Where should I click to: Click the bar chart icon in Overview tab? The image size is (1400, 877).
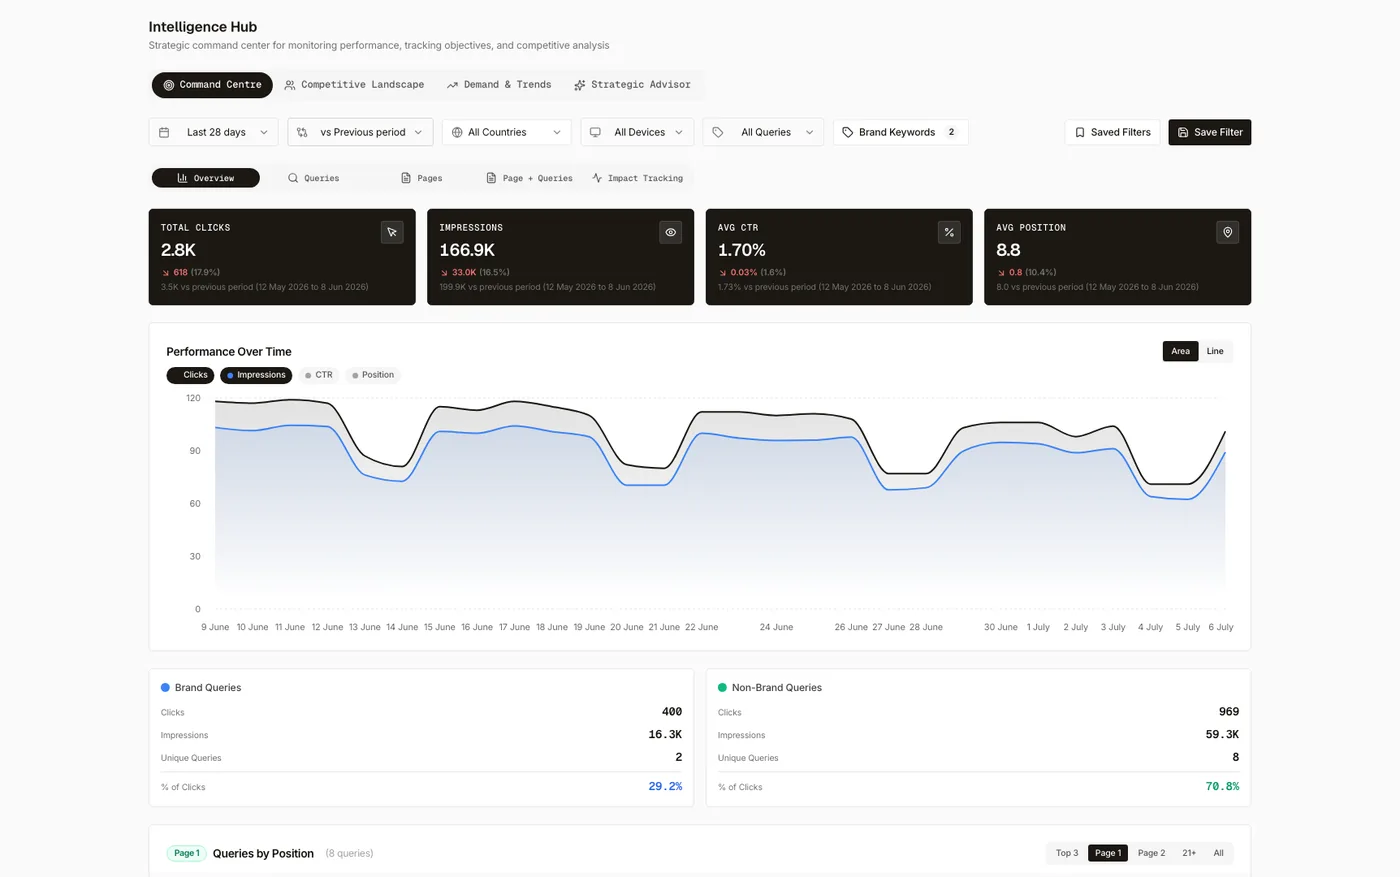182,178
